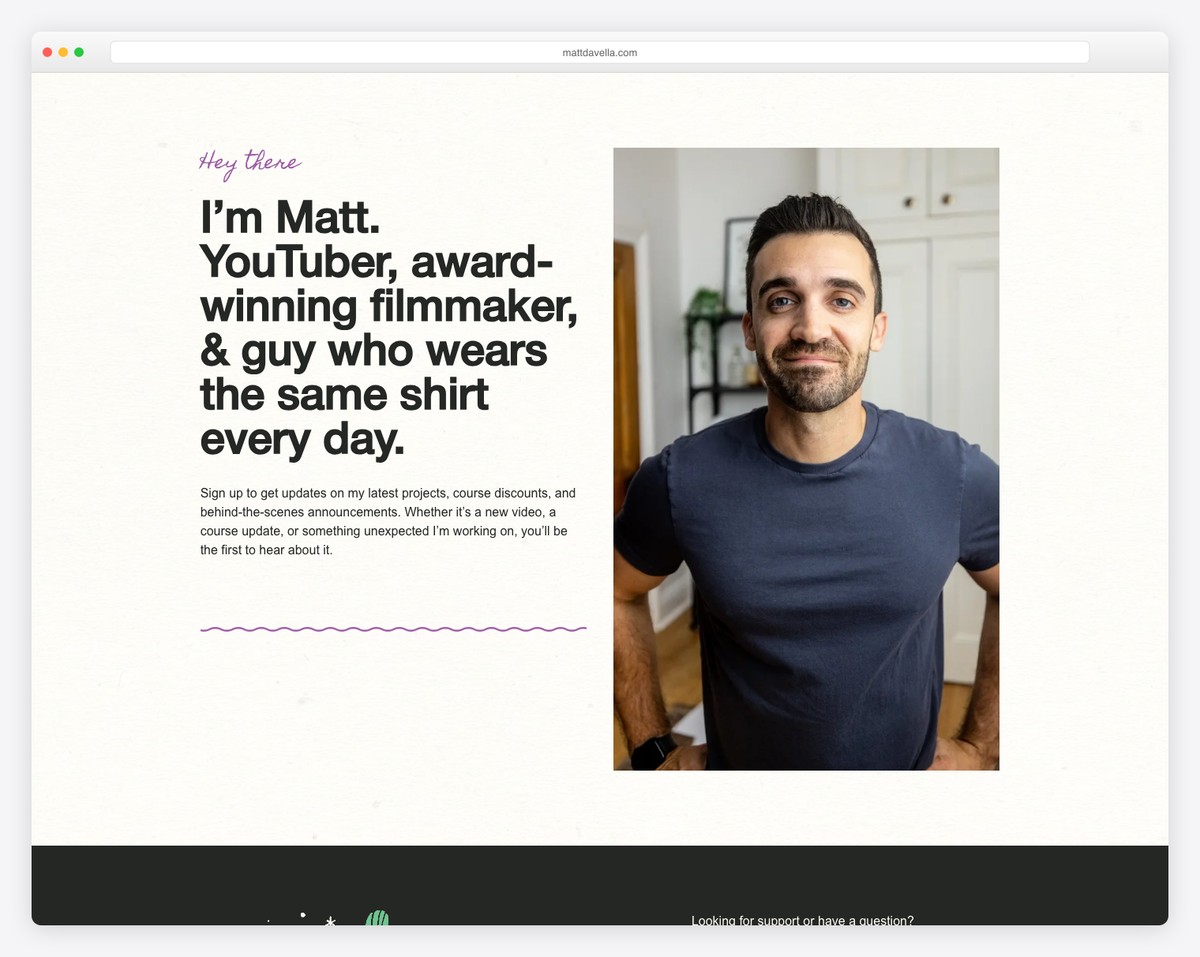Click the yellow minimize traffic light button
The width and height of the screenshot is (1200, 957).
click(x=63, y=51)
